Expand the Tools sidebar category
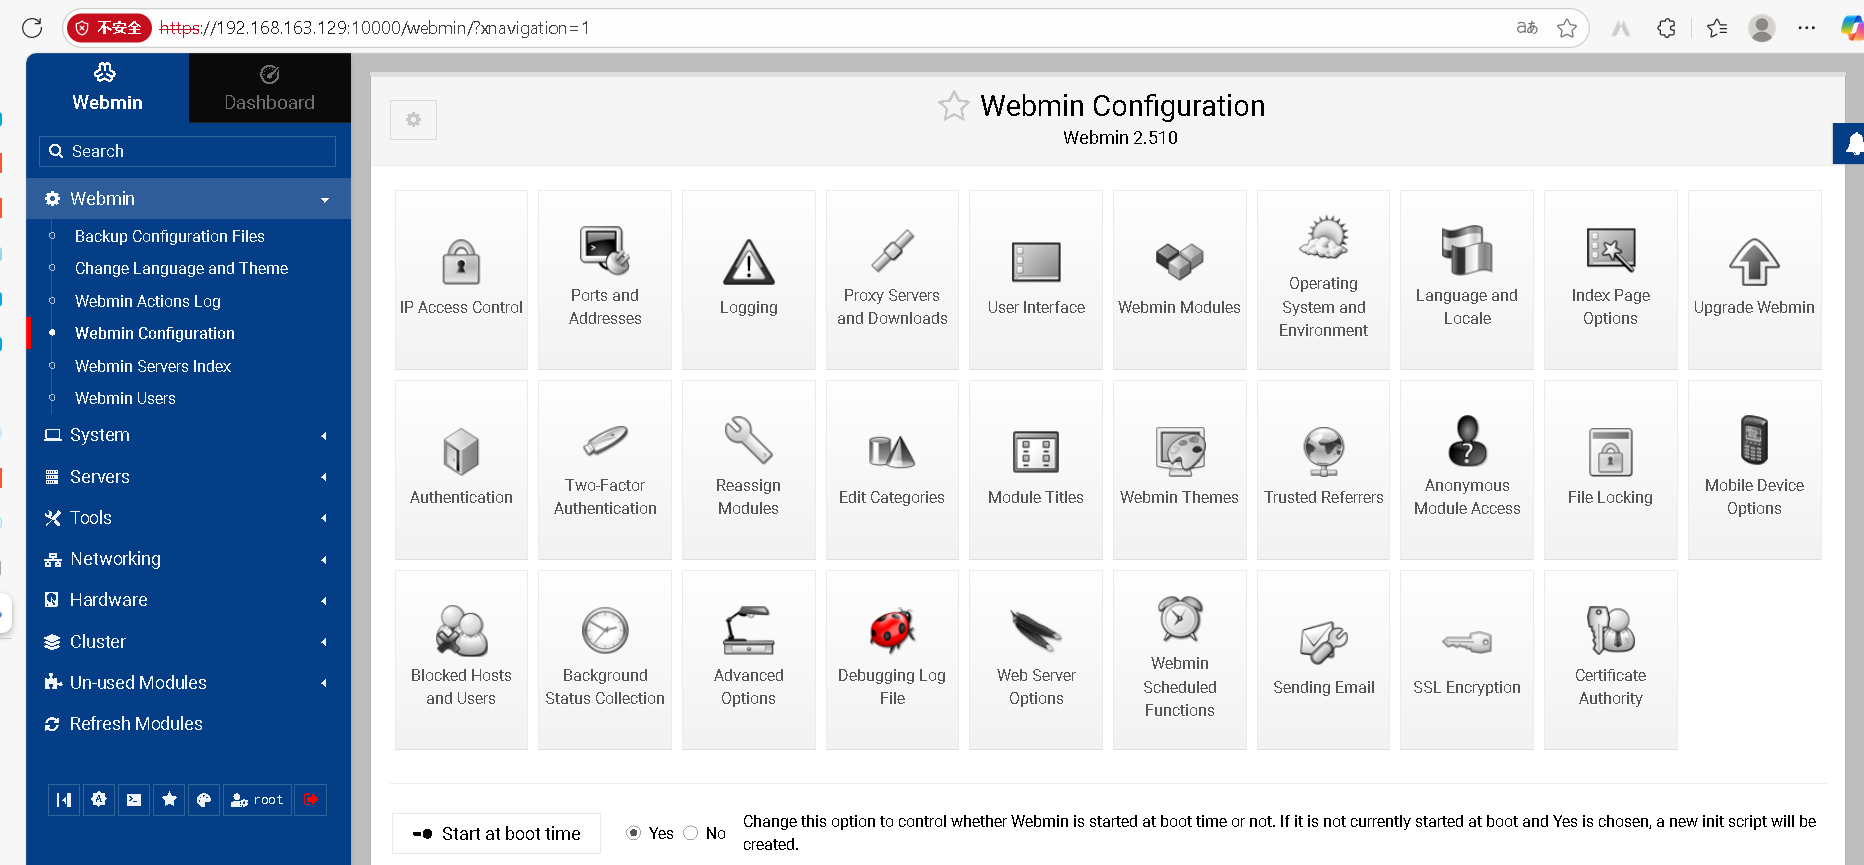The height and width of the screenshot is (865, 1864). [188, 518]
